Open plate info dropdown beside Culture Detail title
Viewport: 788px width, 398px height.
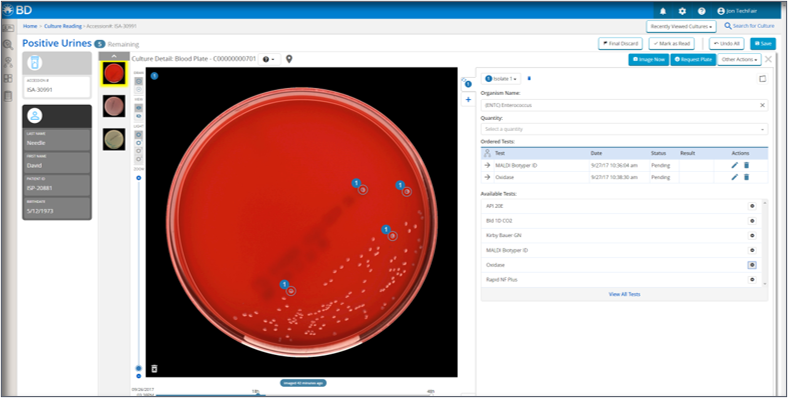(x=269, y=59)
